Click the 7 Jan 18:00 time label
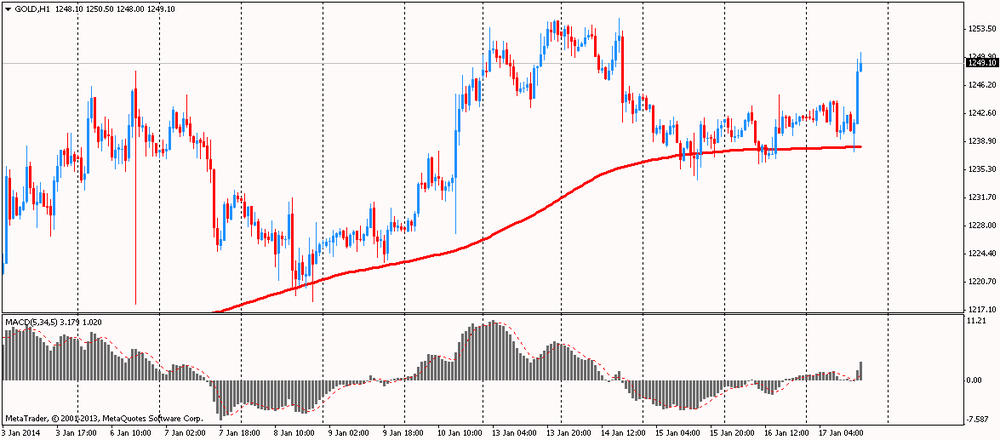The height and width of the screenshot is (440, 1000). click(x=239, y=432)
